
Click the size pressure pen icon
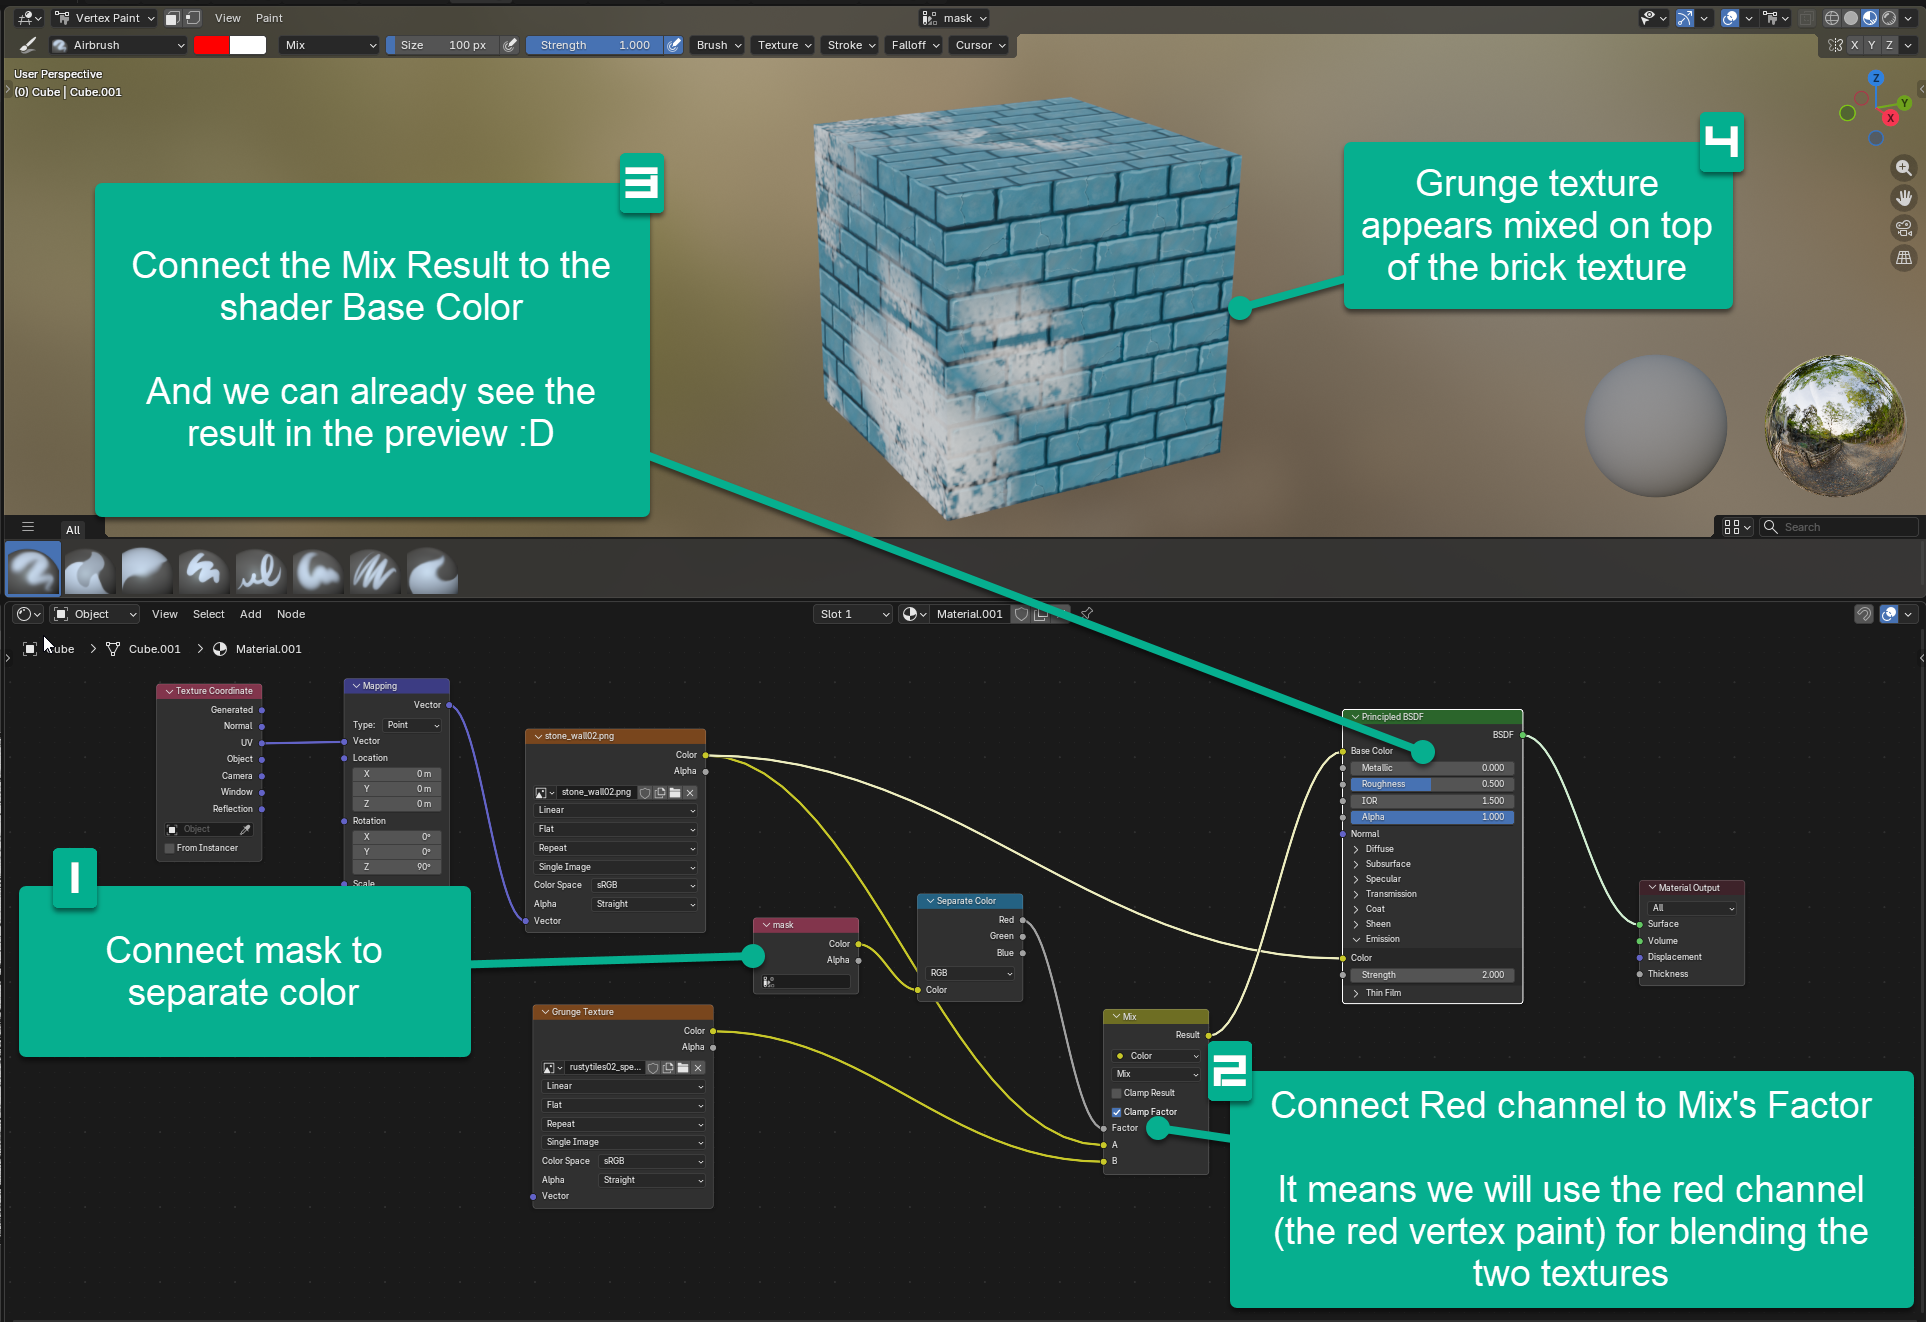pos(510,45)
